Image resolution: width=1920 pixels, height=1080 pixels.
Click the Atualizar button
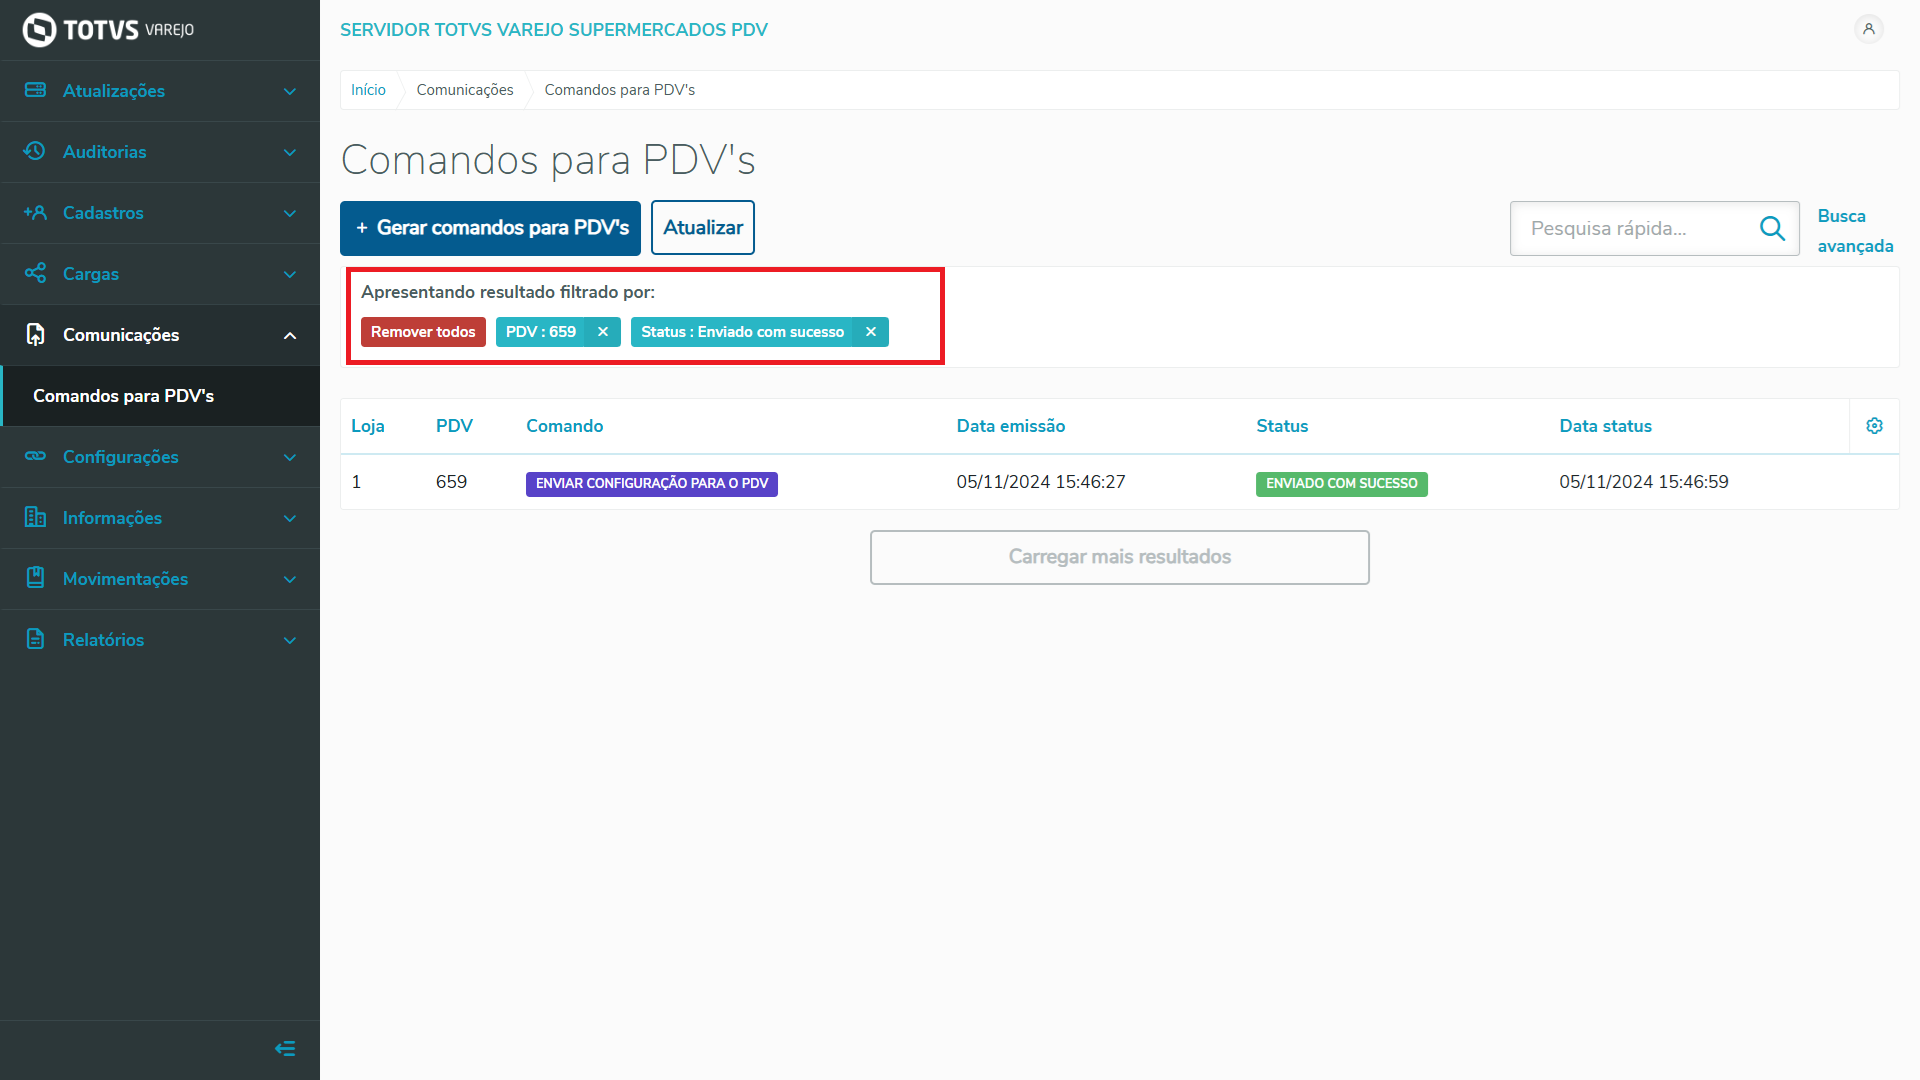coord(702,228)
